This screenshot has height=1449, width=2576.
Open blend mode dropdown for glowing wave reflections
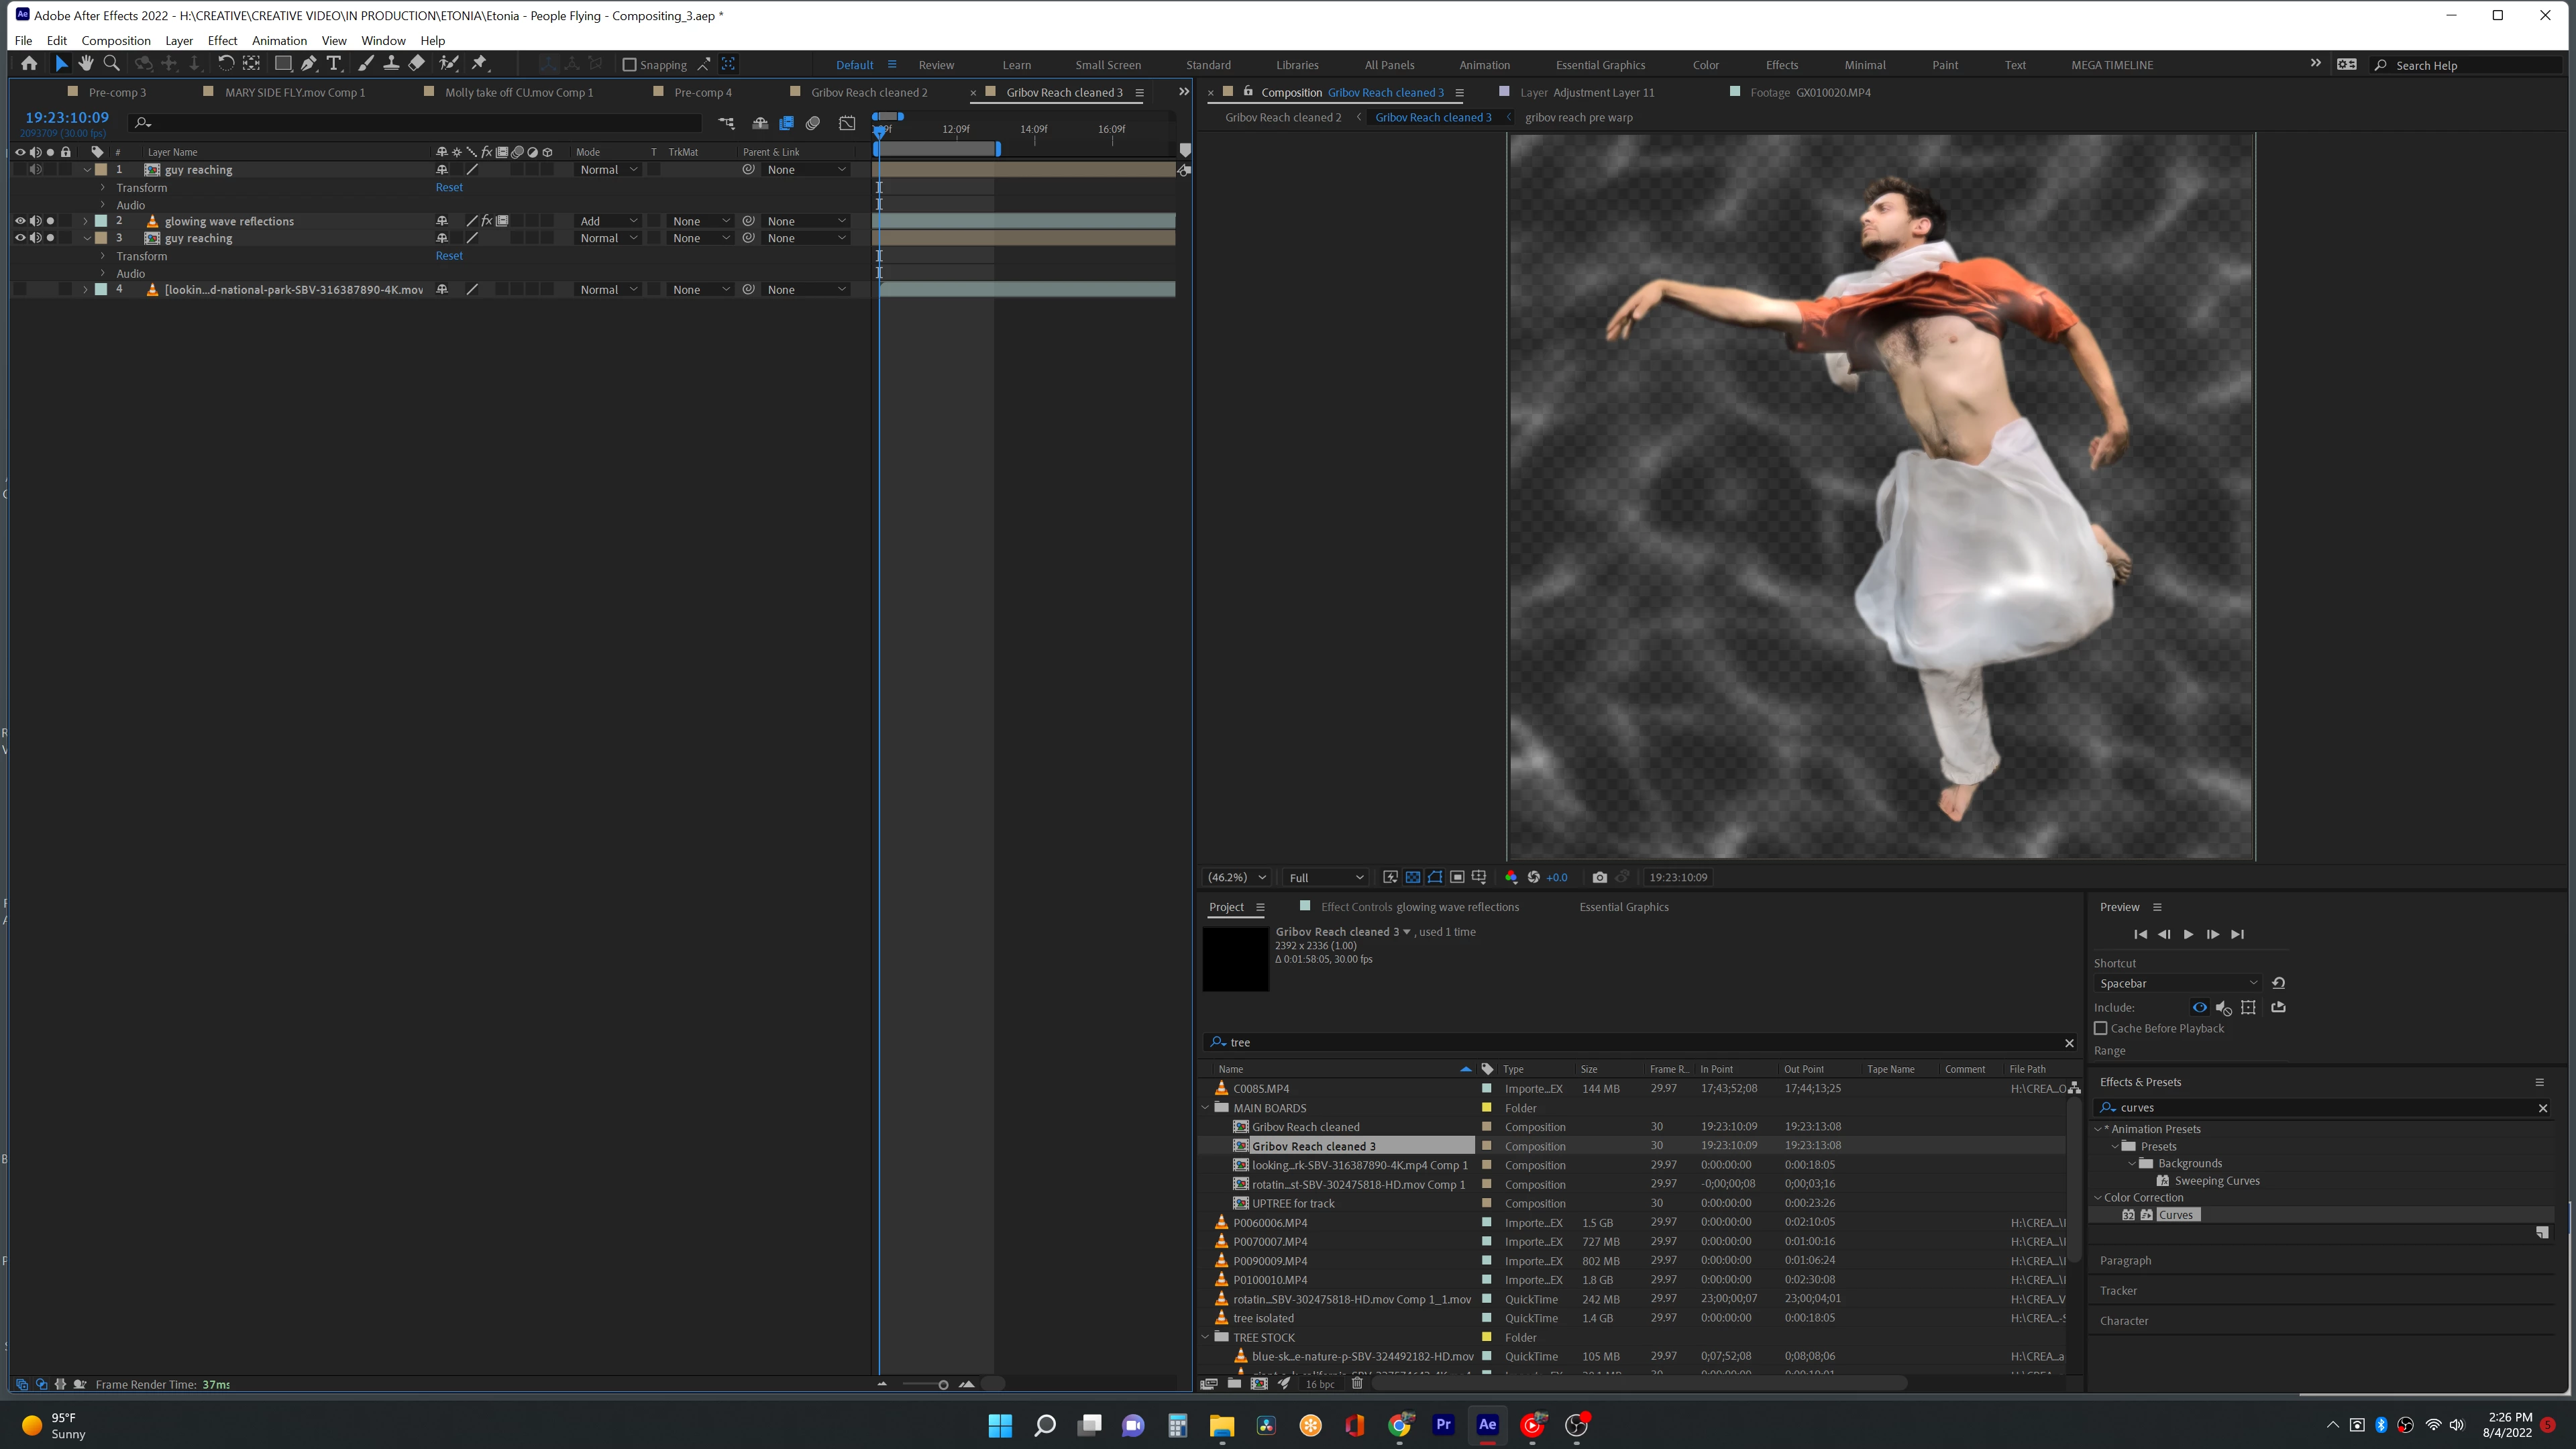click(608, 221)
